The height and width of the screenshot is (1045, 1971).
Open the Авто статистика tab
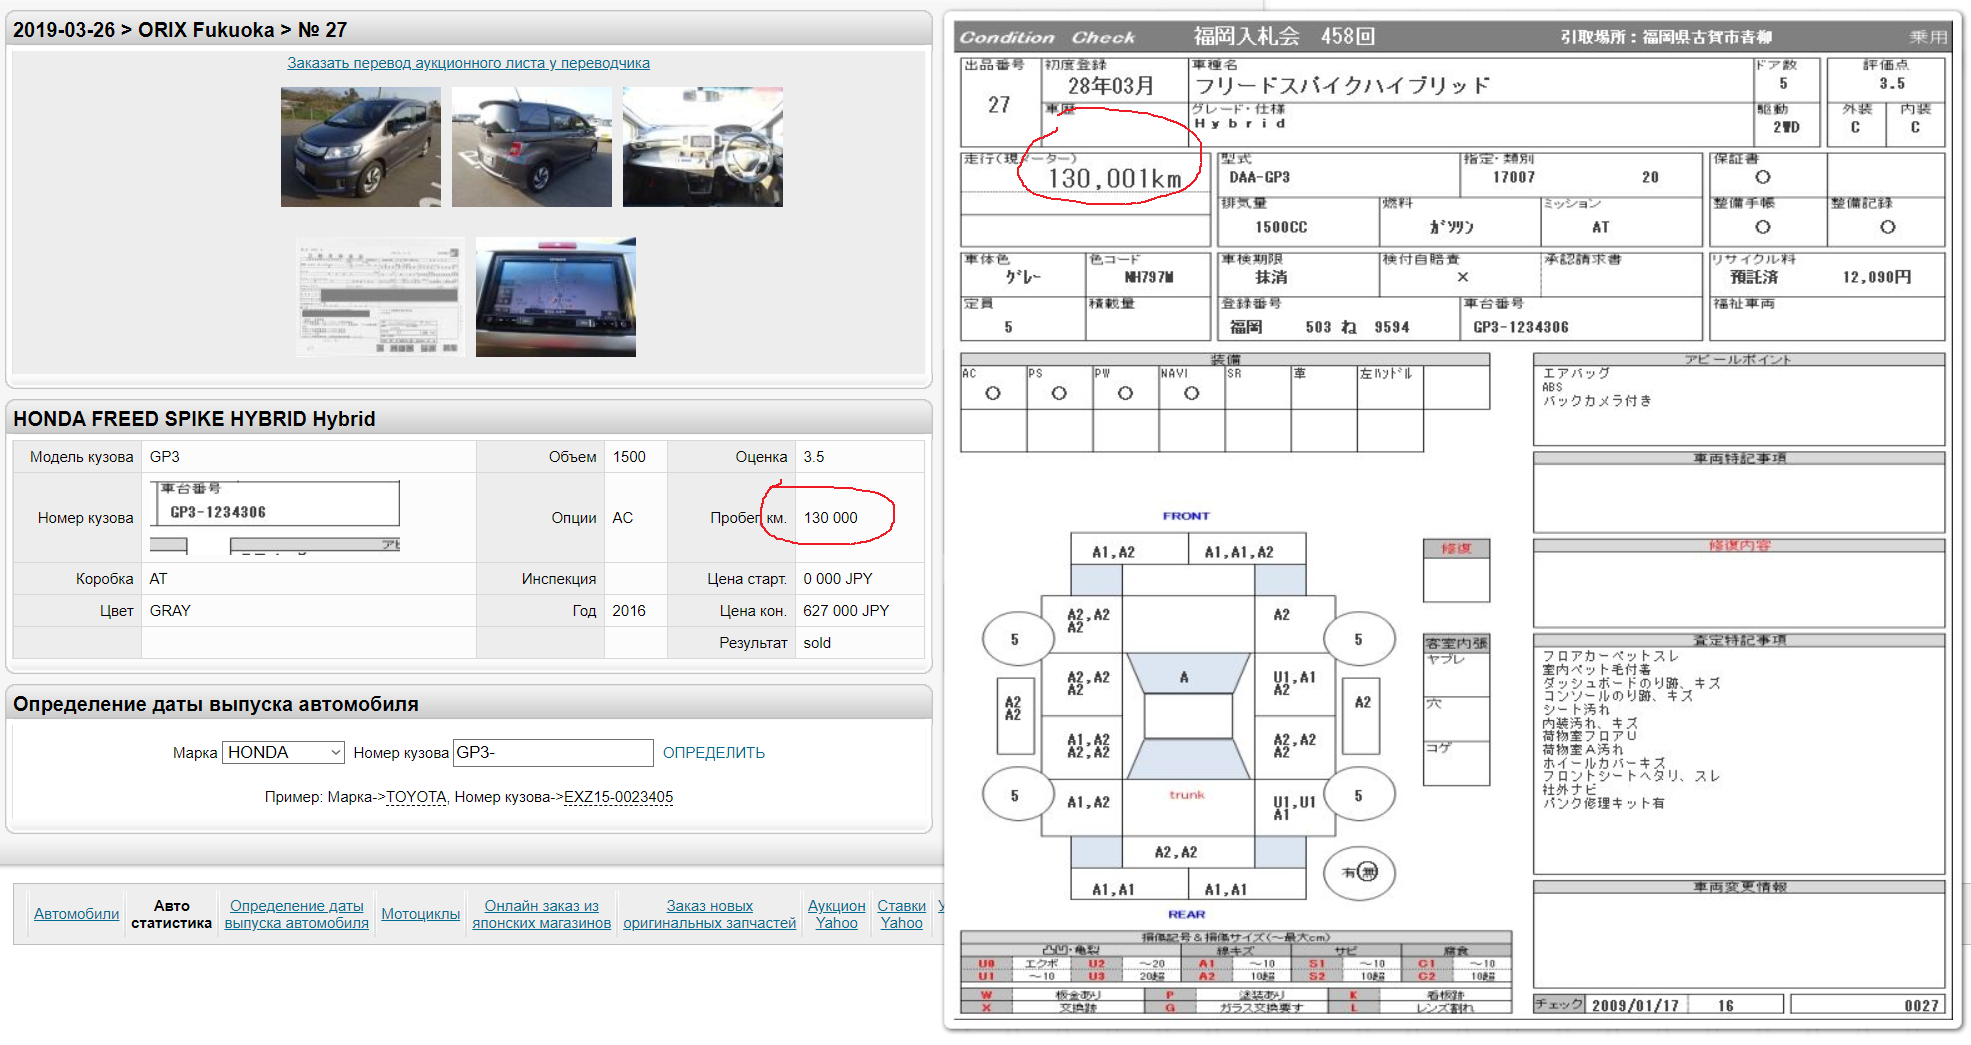pyautogui.click(x=171, y=914)
